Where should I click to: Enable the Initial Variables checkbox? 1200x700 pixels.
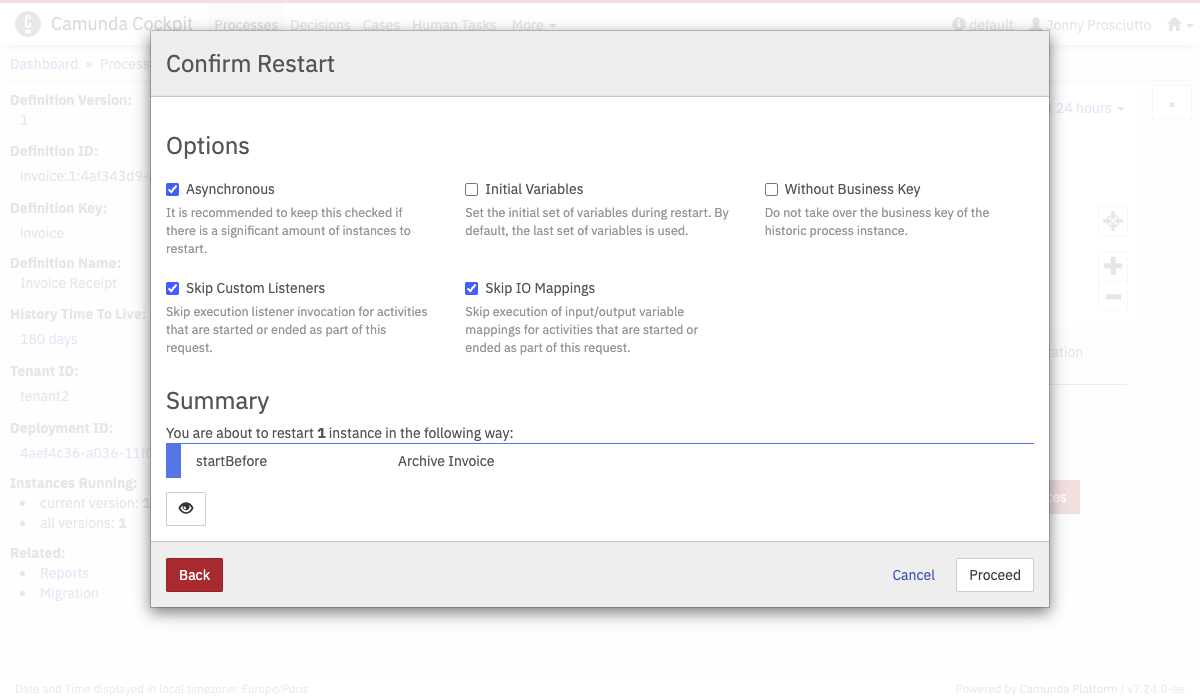[x=472, y=189]
